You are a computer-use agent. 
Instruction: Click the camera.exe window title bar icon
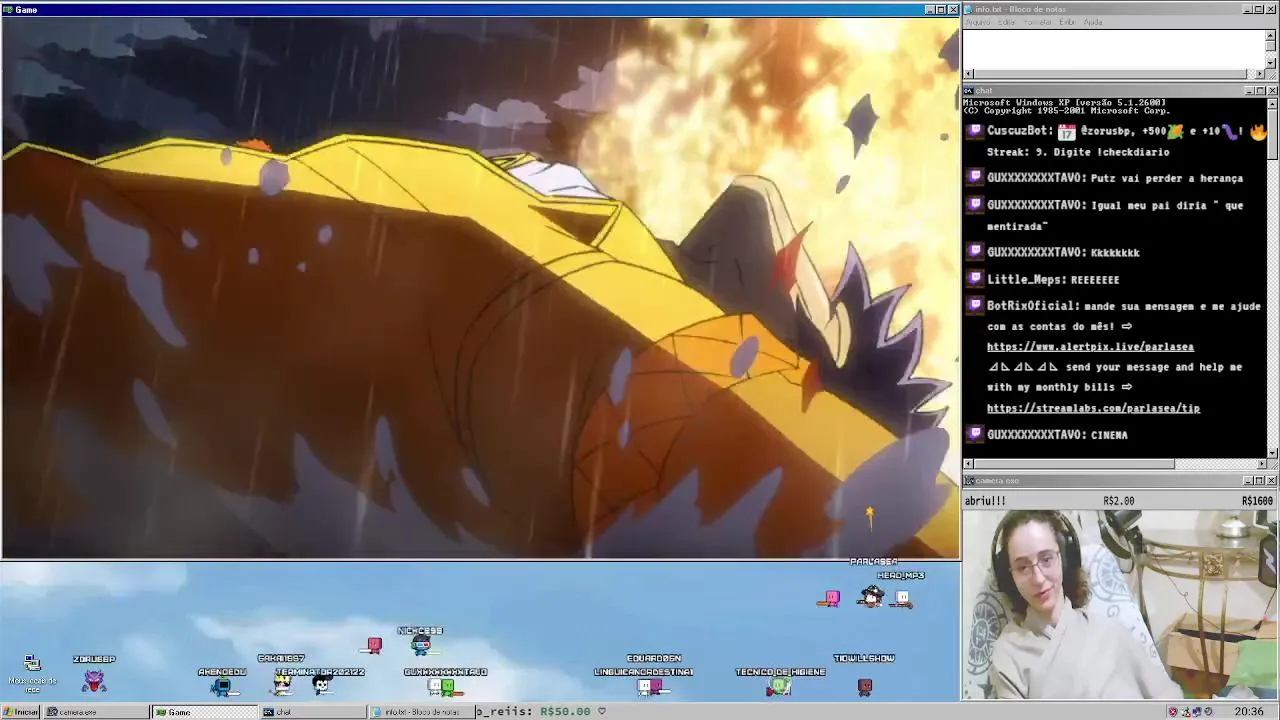(x=969, y=481)
